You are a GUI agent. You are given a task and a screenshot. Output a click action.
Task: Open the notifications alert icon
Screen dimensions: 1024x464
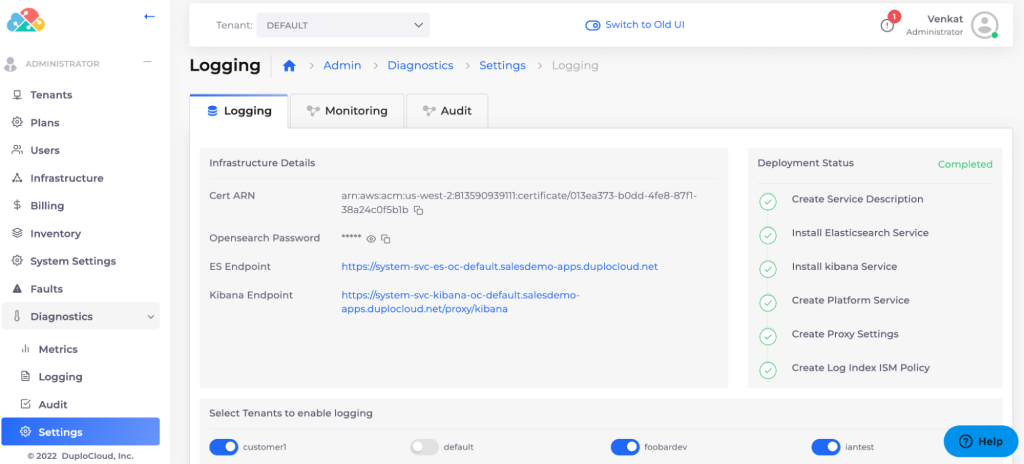click(x=887, y=25)
